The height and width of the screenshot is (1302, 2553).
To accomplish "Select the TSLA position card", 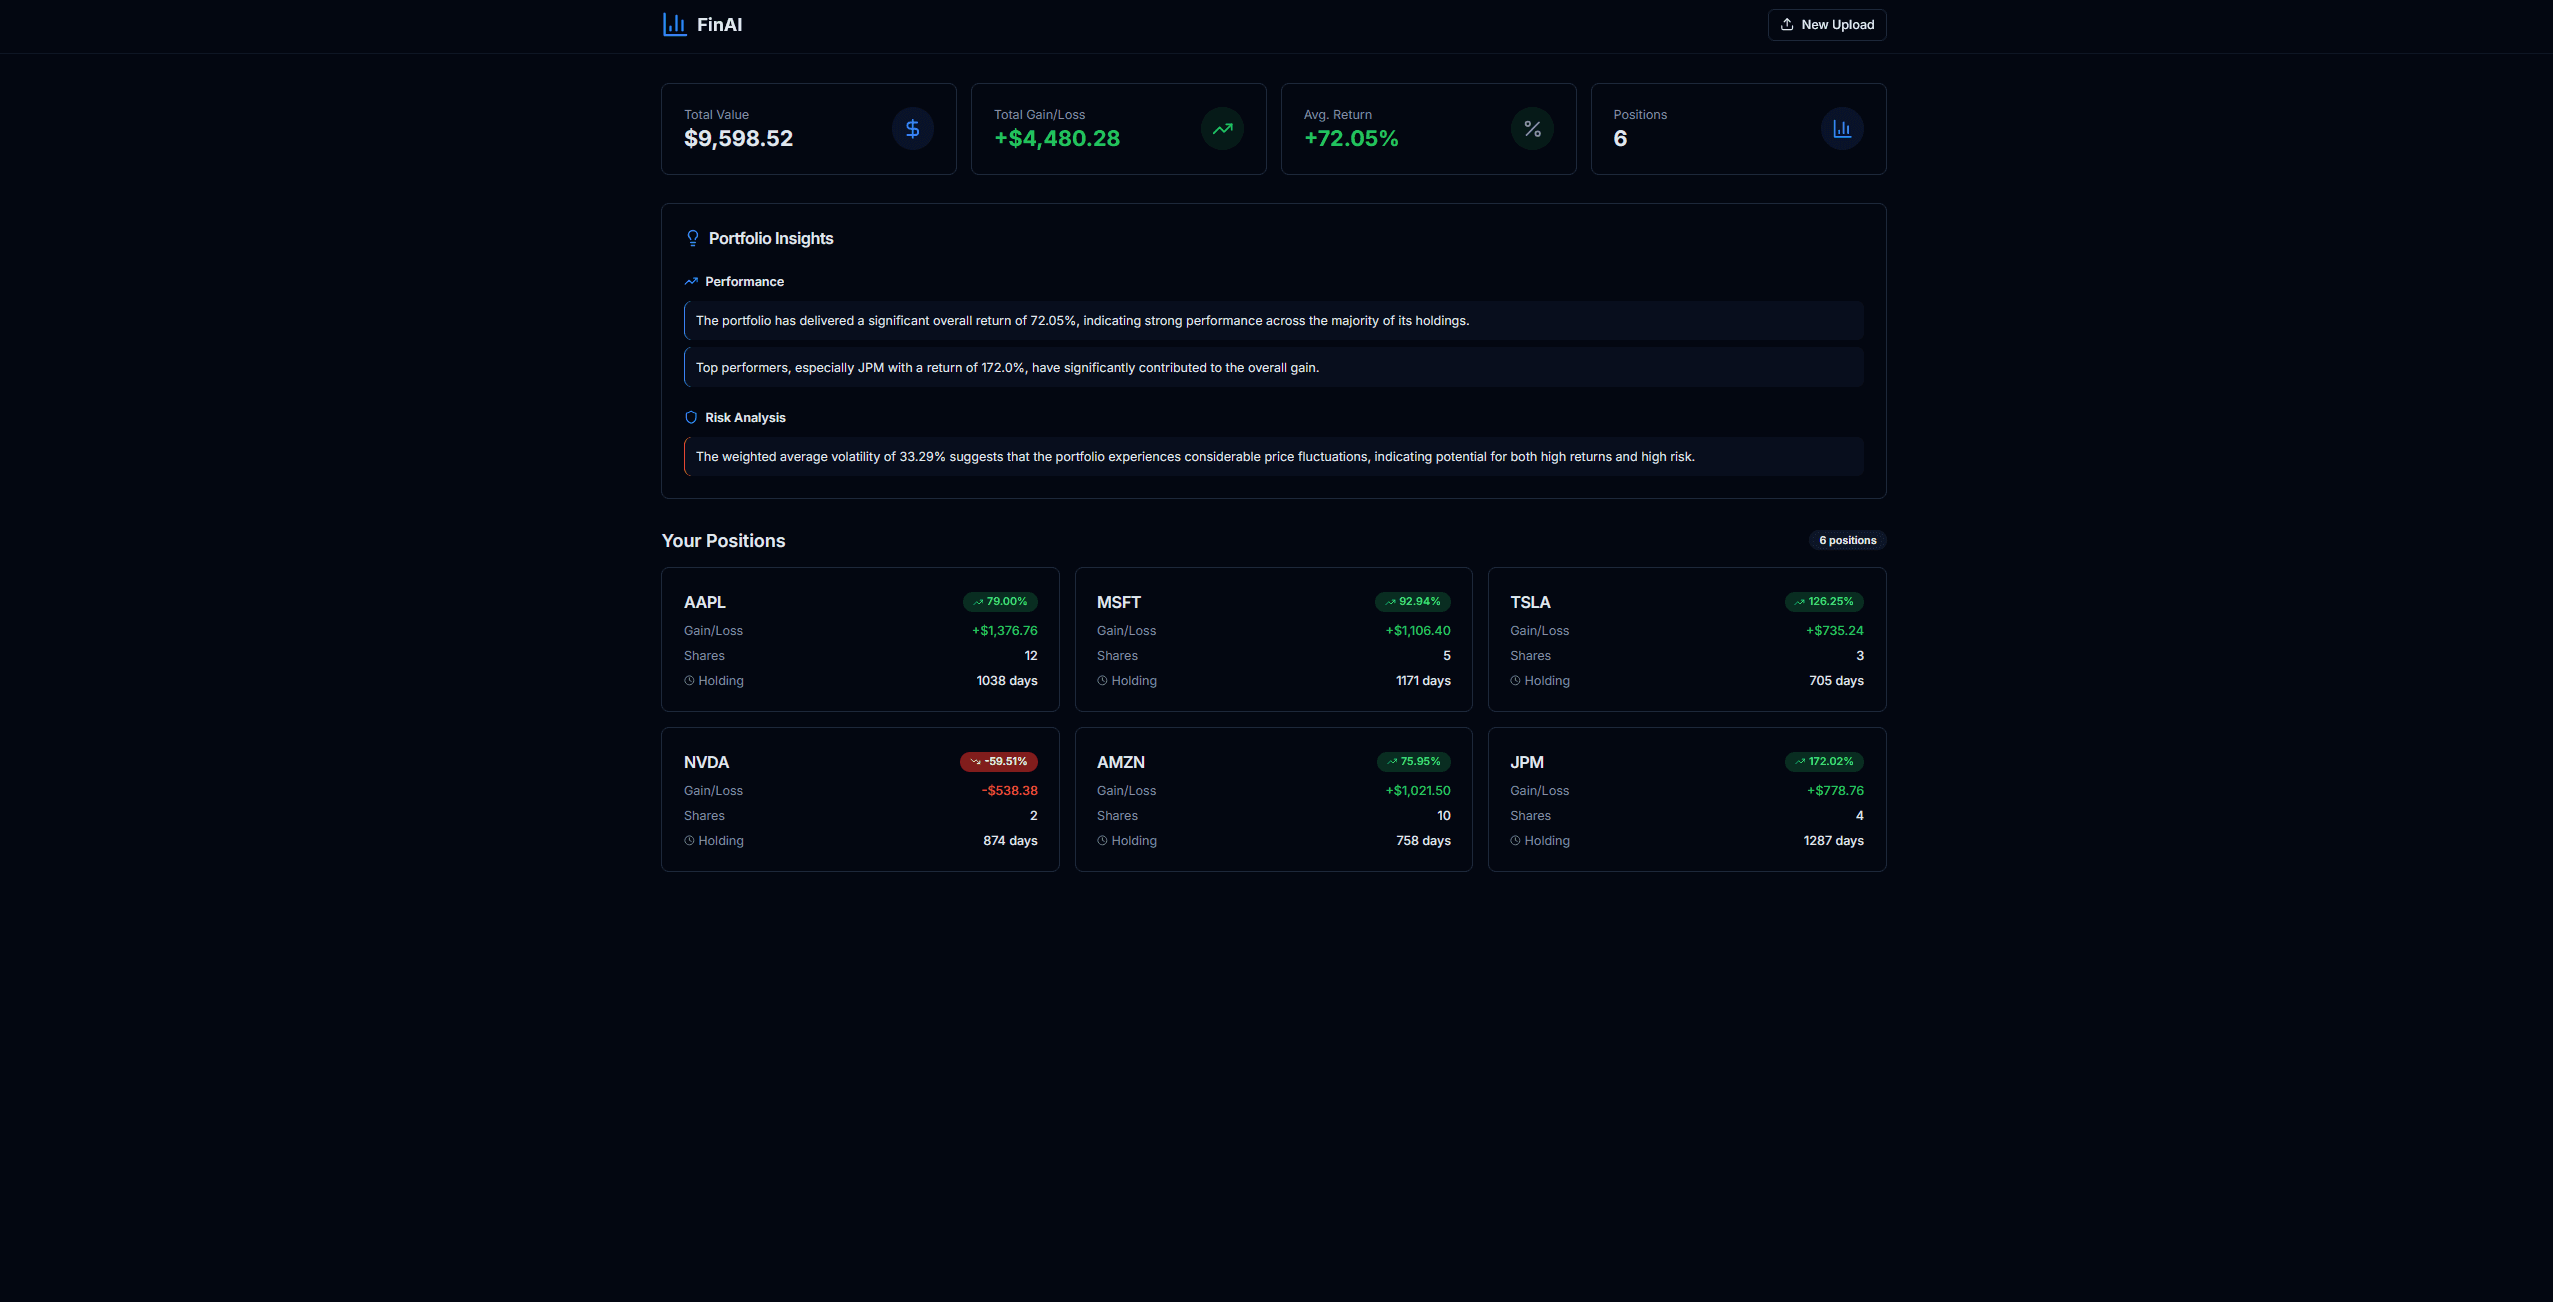I will click(1686, 639).
